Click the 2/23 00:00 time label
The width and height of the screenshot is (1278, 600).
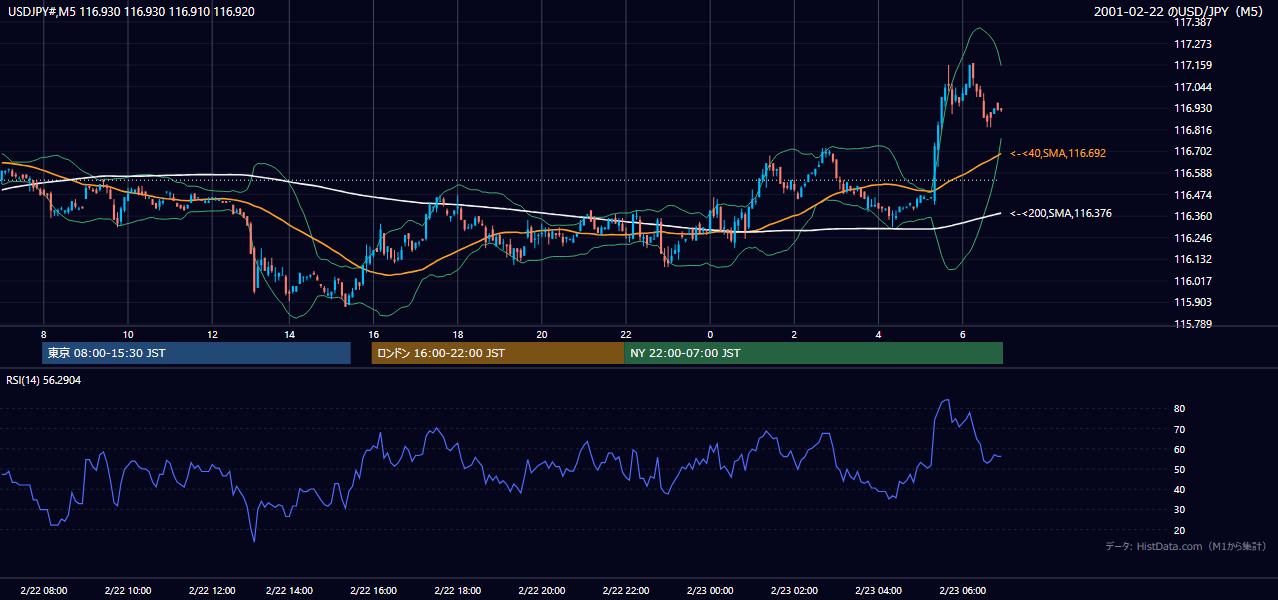(x=710, y=591)
